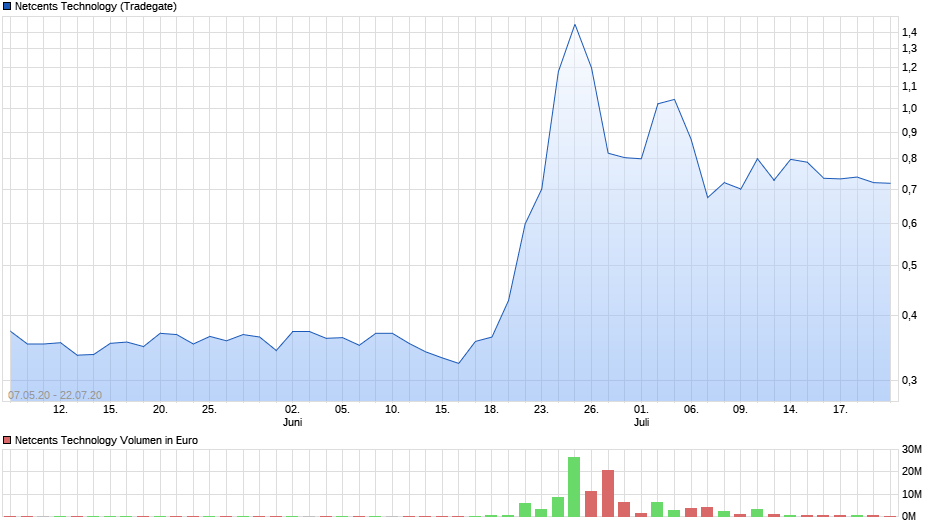The height and width of the screenshot is (526, 940).
Task: Click the '26.' date axis label
Action: coord(591,410)
